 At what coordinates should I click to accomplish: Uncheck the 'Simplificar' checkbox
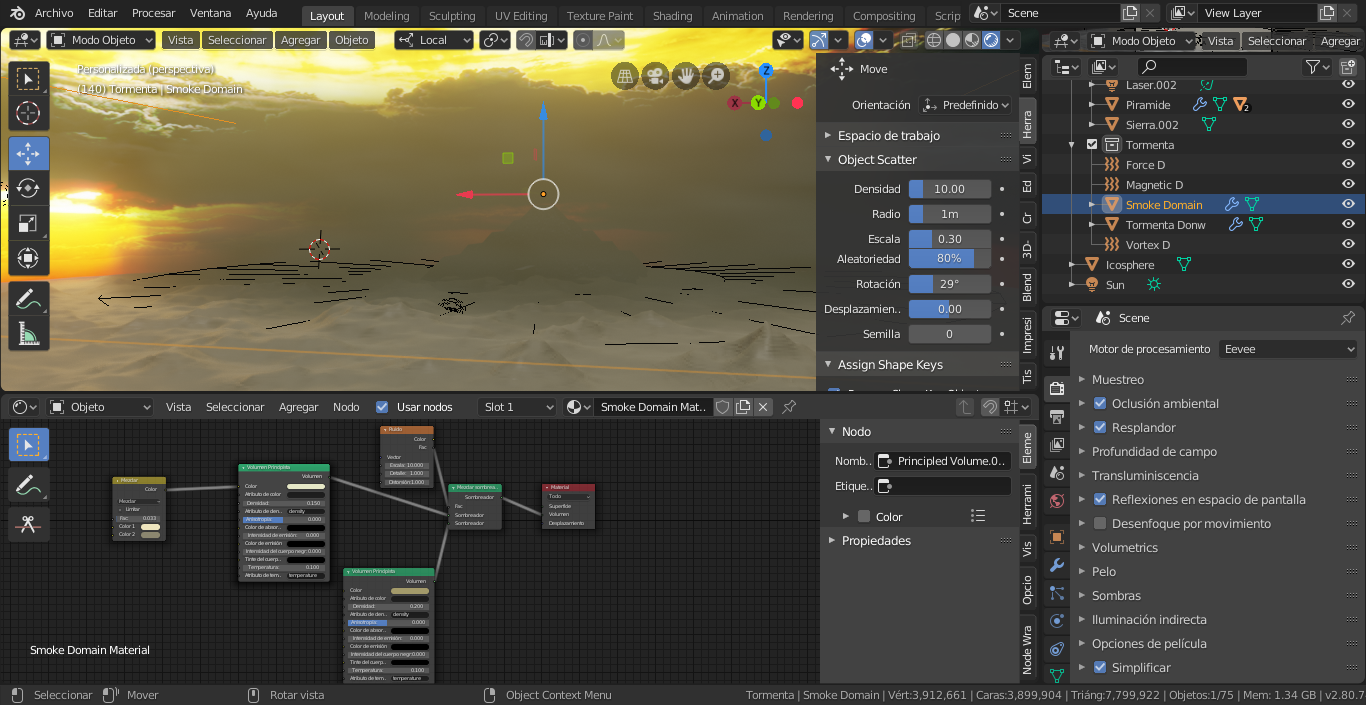pyautogui.click(x=1100, y=667)
